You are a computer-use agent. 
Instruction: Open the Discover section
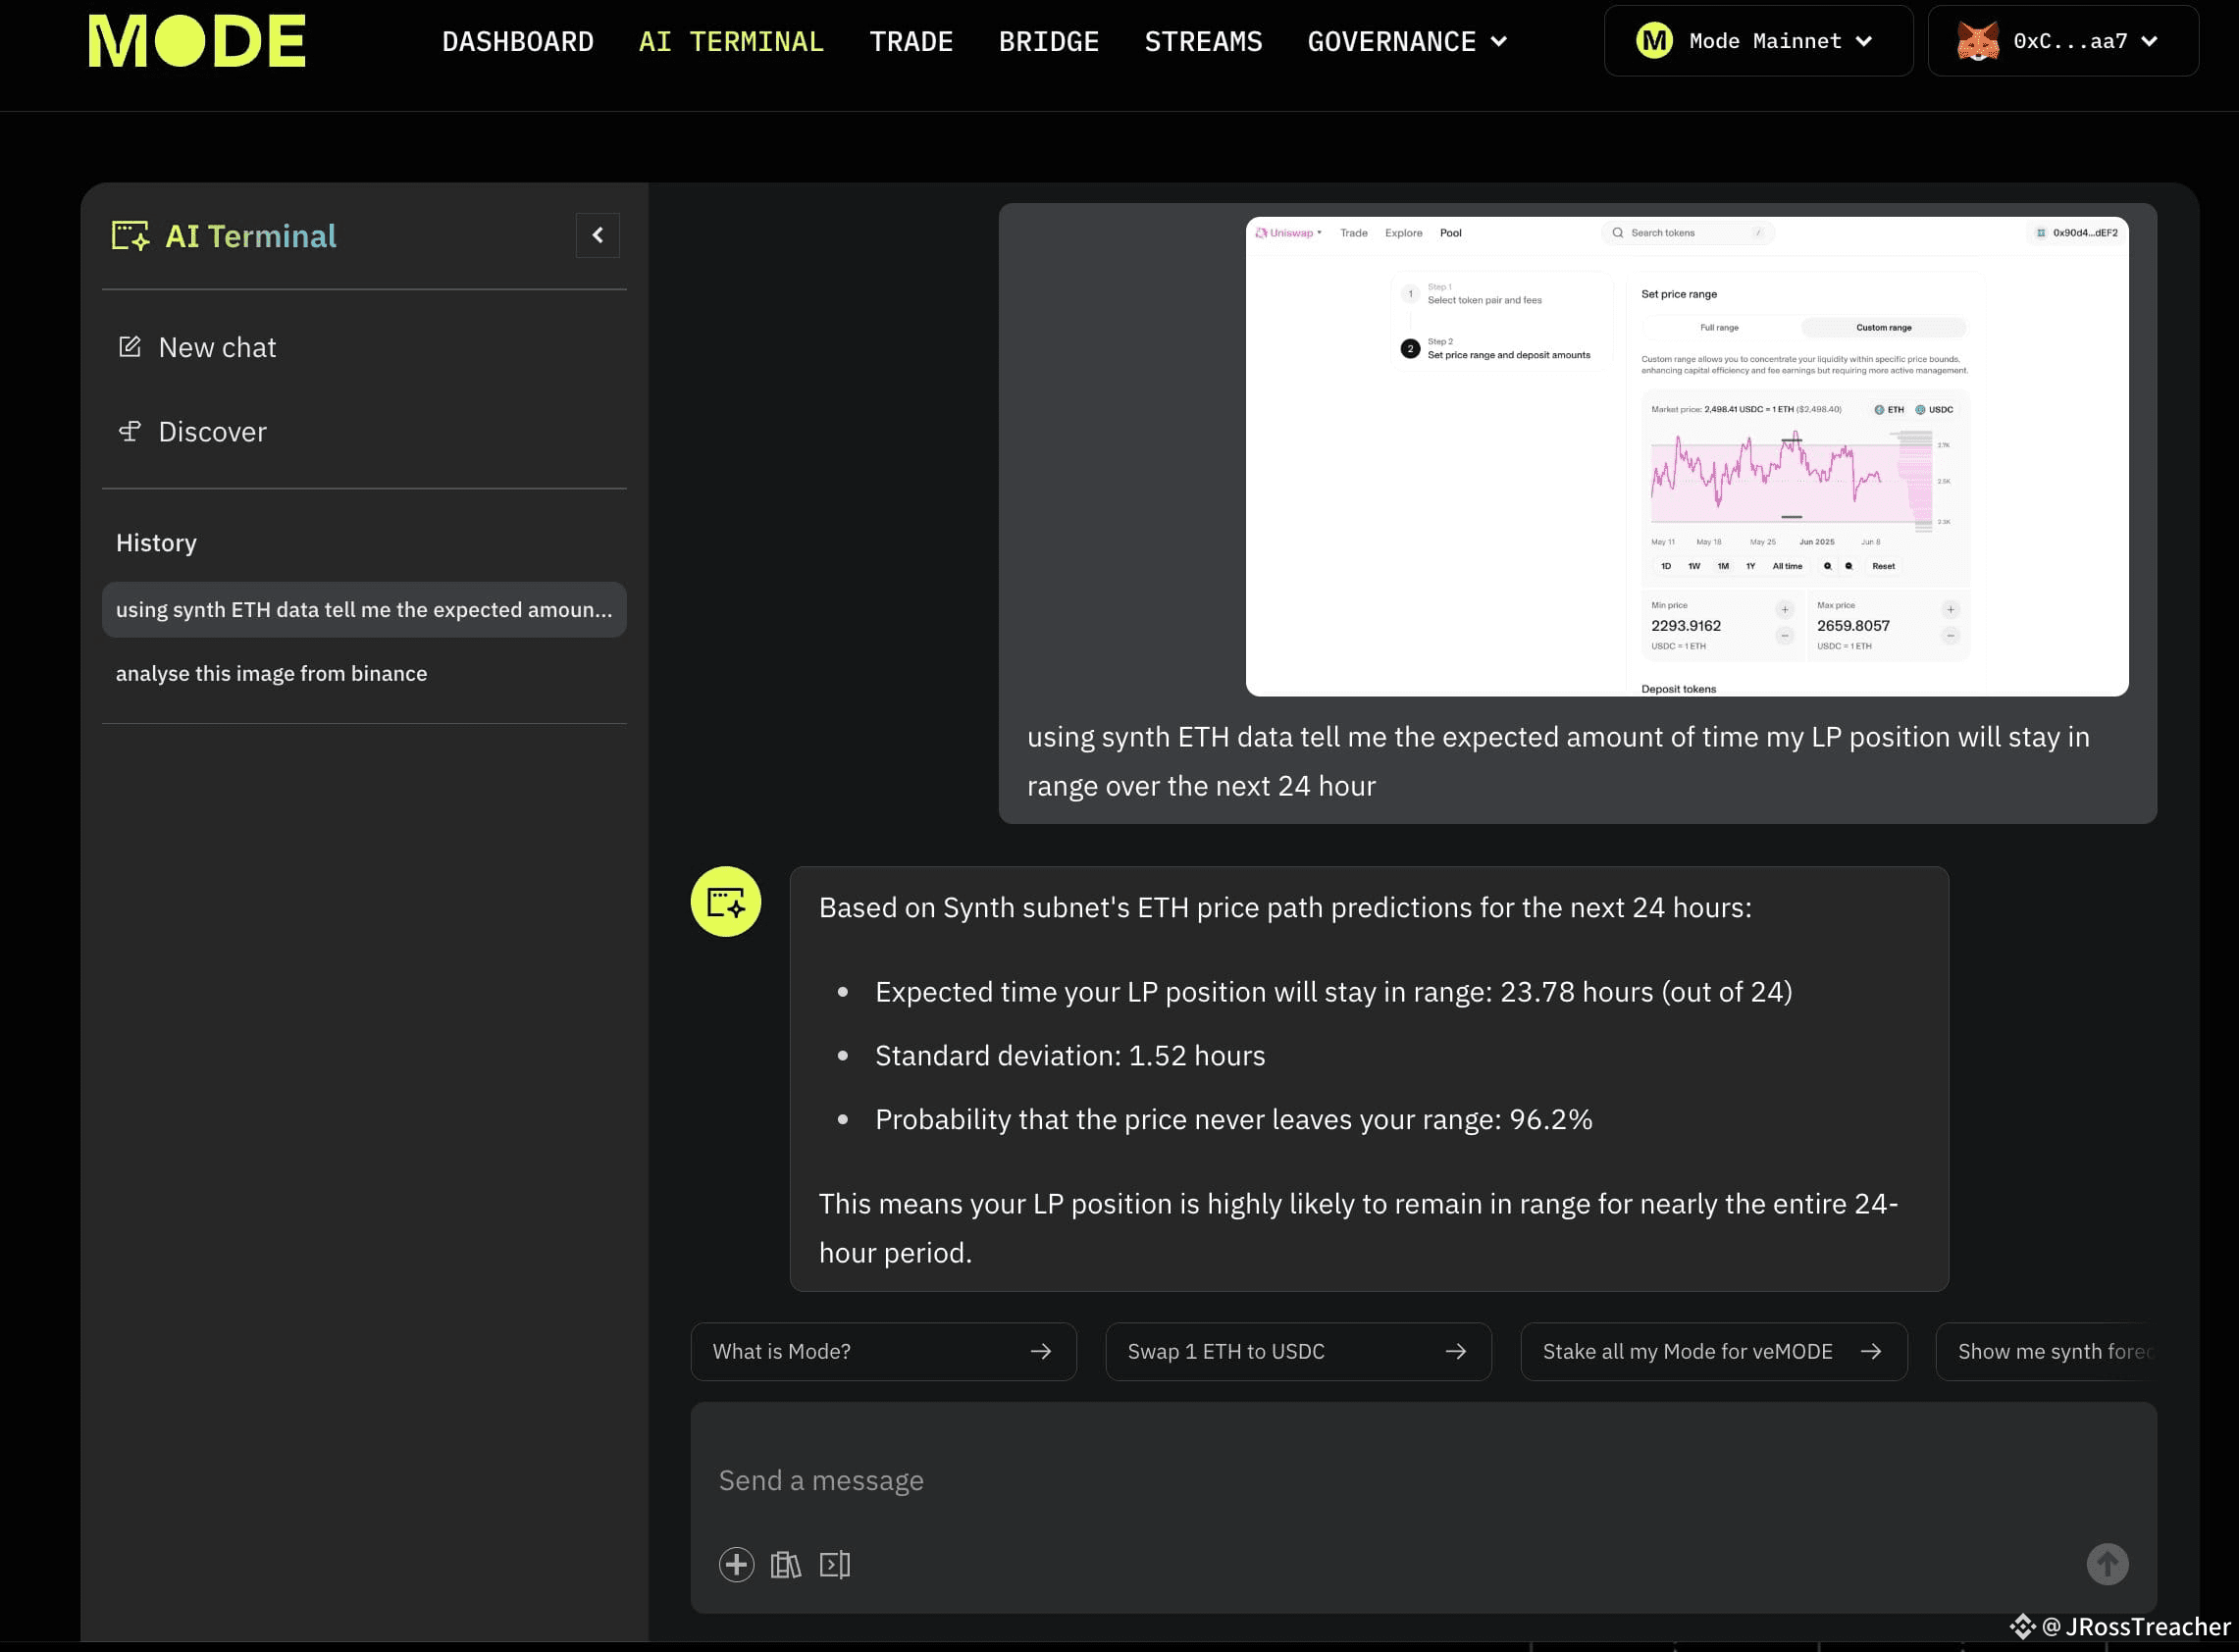(x=192, y=431)
